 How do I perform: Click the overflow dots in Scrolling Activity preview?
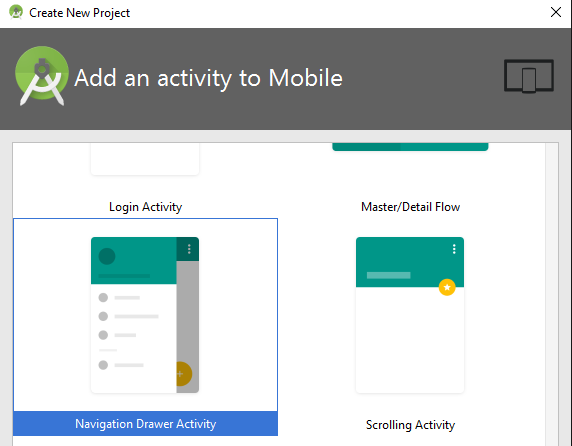(x=454, y=249)
